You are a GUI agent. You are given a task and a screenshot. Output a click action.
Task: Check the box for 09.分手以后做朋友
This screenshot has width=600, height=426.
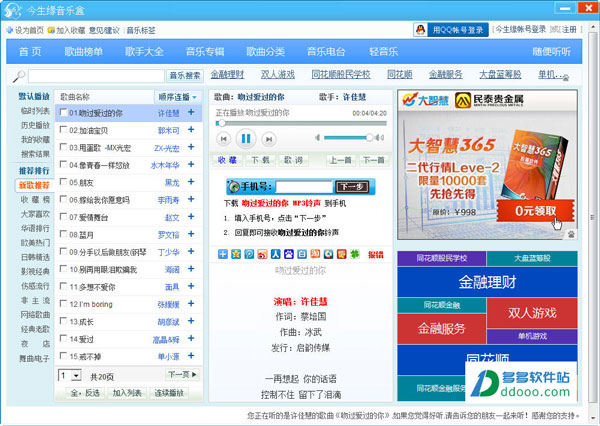click(x=64, y=251)
